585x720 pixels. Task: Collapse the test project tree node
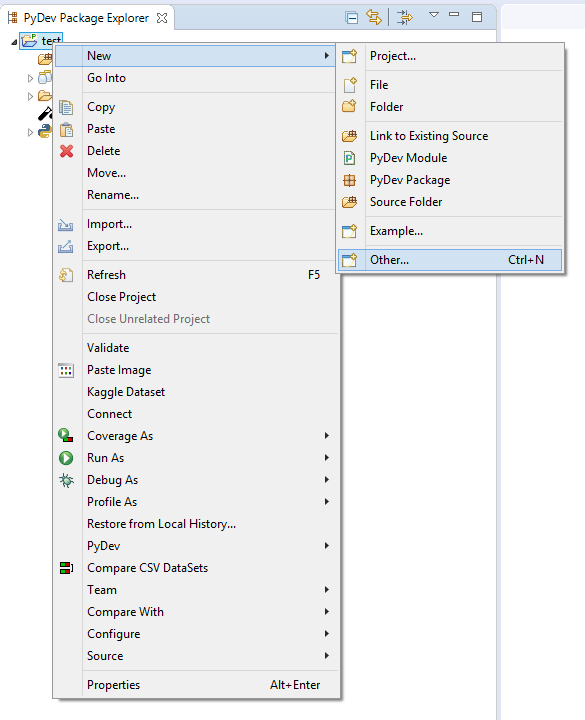[x=14, y=42]
